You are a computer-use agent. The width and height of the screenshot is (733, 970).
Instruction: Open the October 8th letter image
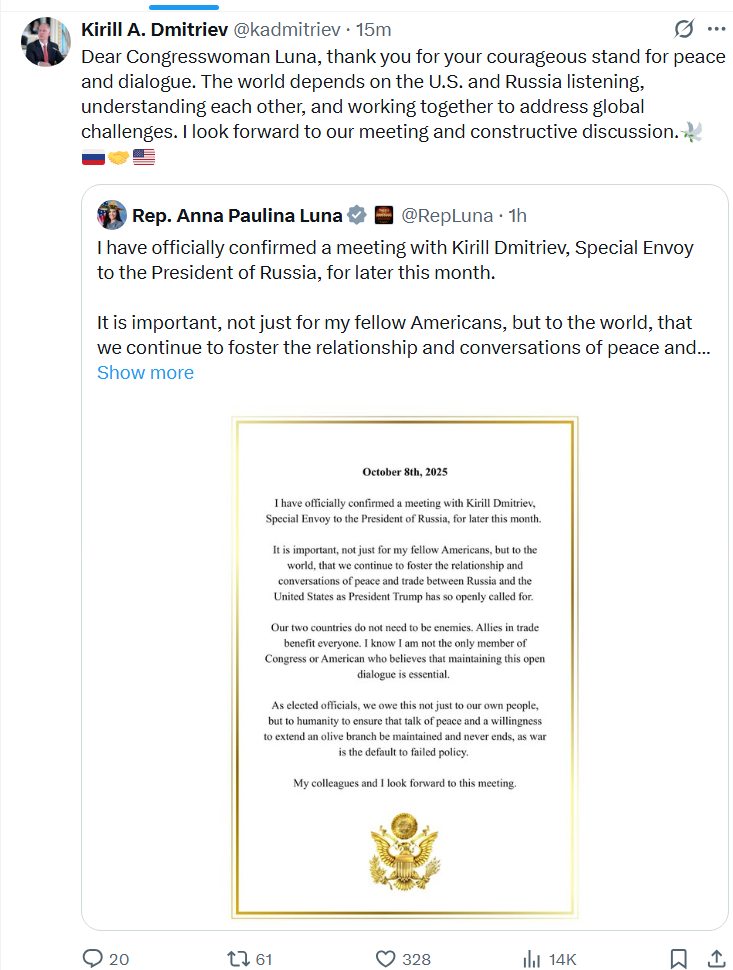click(405, 667)
